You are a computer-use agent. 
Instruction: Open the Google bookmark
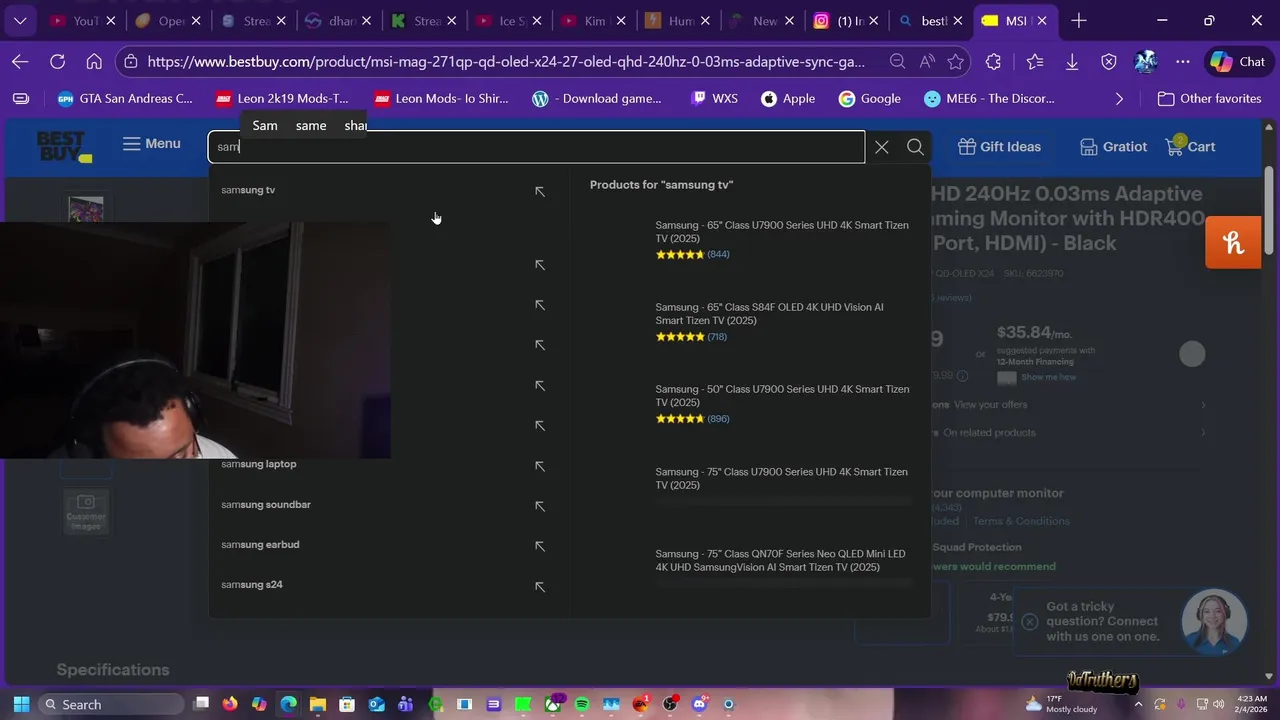coord(870,99)
